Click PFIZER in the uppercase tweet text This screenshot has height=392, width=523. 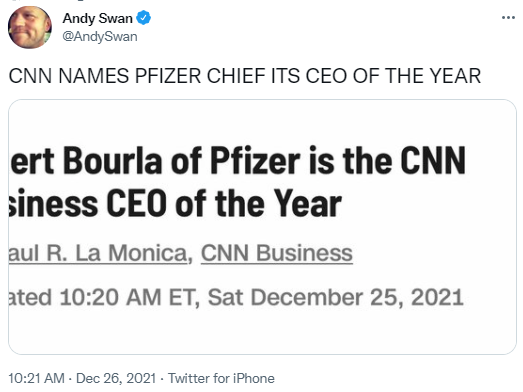(x=168, y=76)
